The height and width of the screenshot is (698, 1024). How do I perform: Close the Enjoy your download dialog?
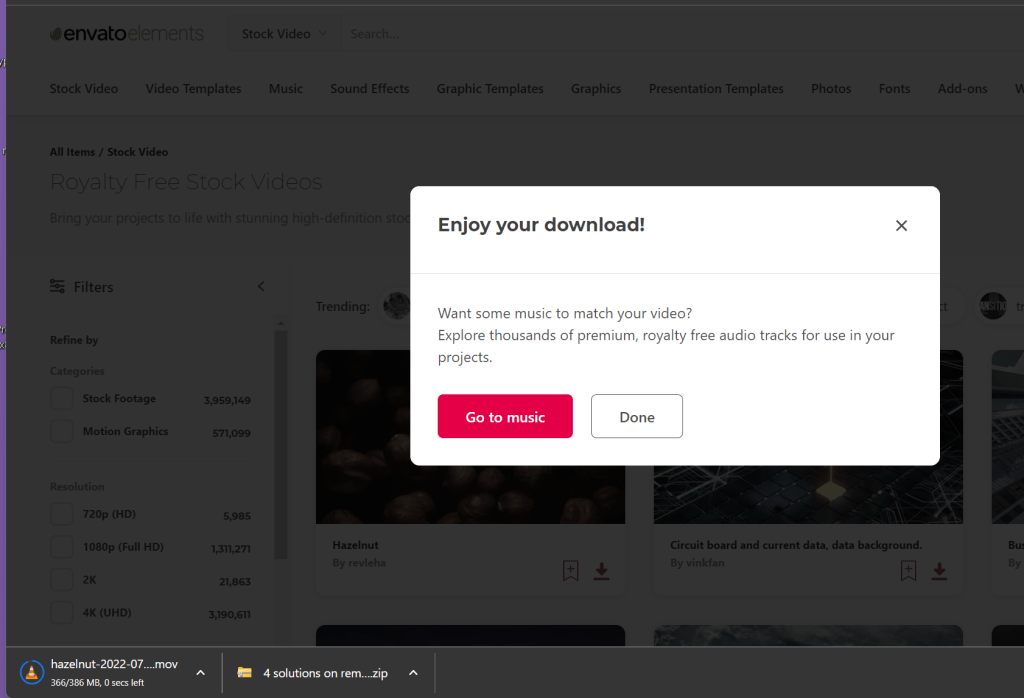(x=901, y=225)
